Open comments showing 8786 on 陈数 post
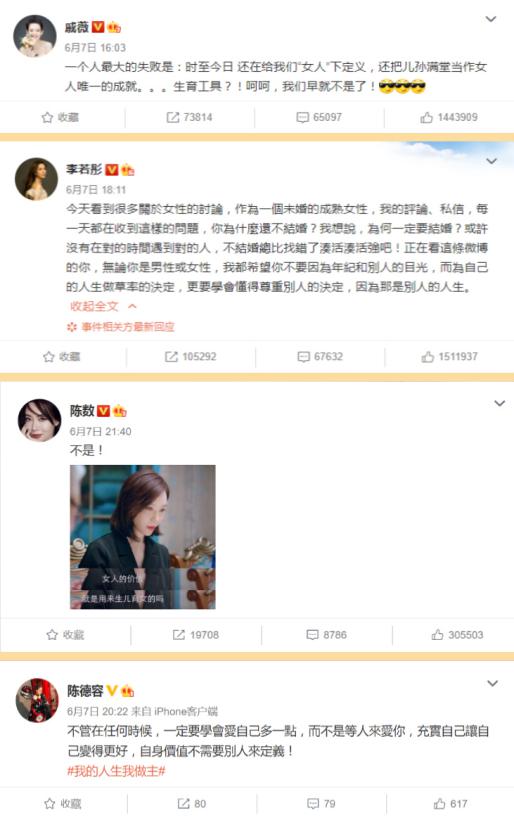 click(x=312, y=635)
